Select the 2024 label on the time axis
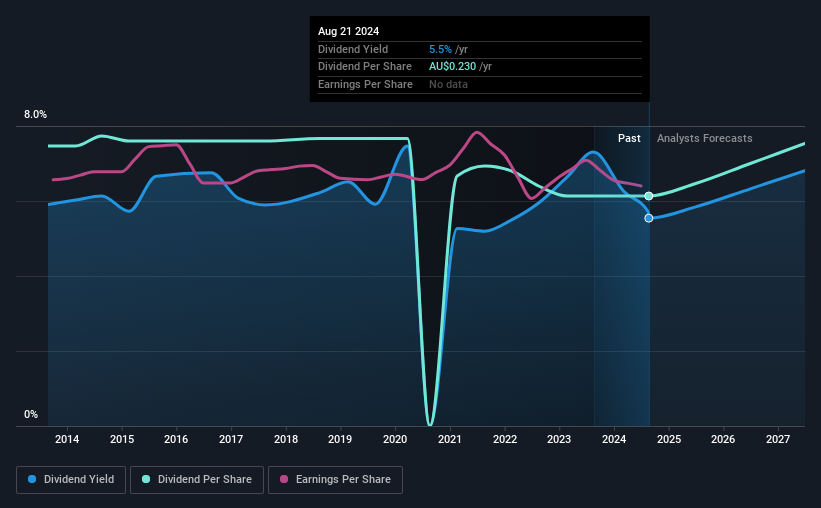821x508 pixels. tap(614, 439)
